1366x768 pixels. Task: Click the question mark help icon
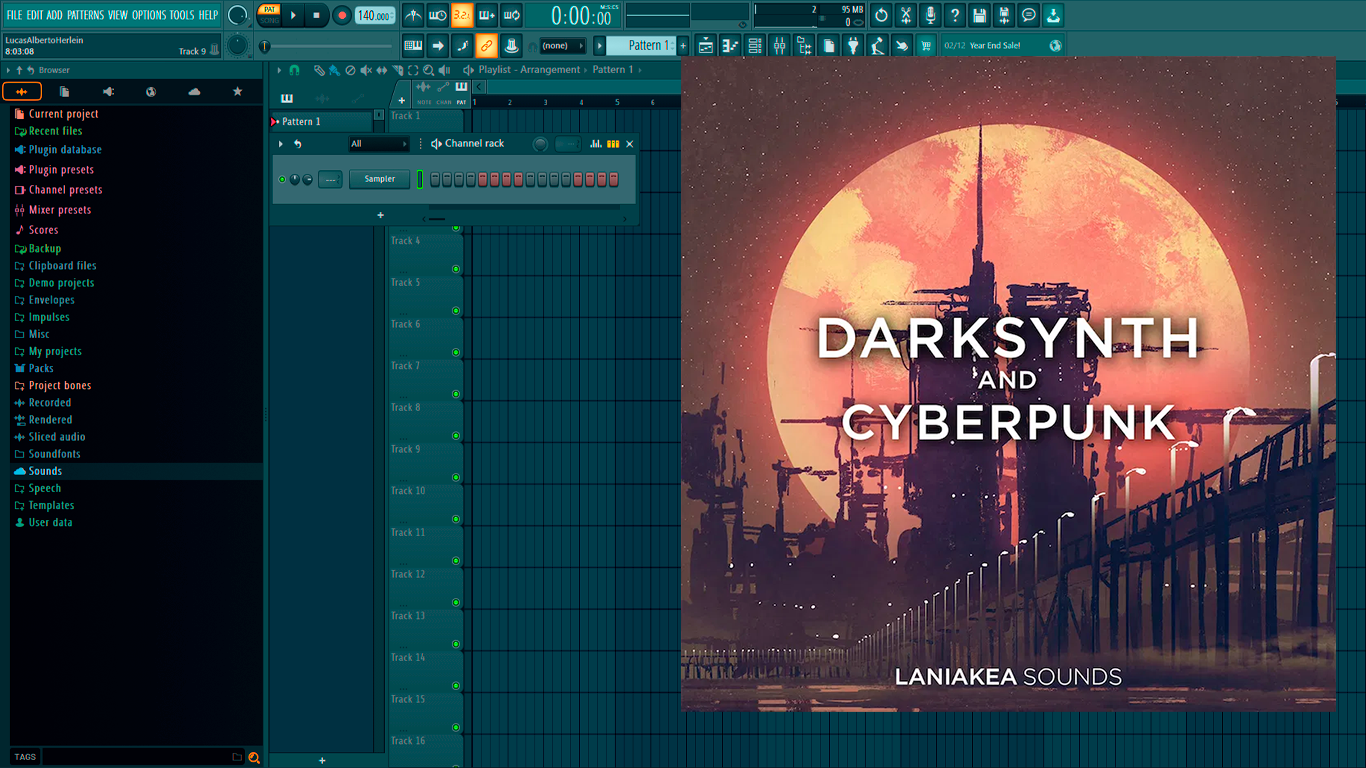pyautogui.click(x=955, y=15)
